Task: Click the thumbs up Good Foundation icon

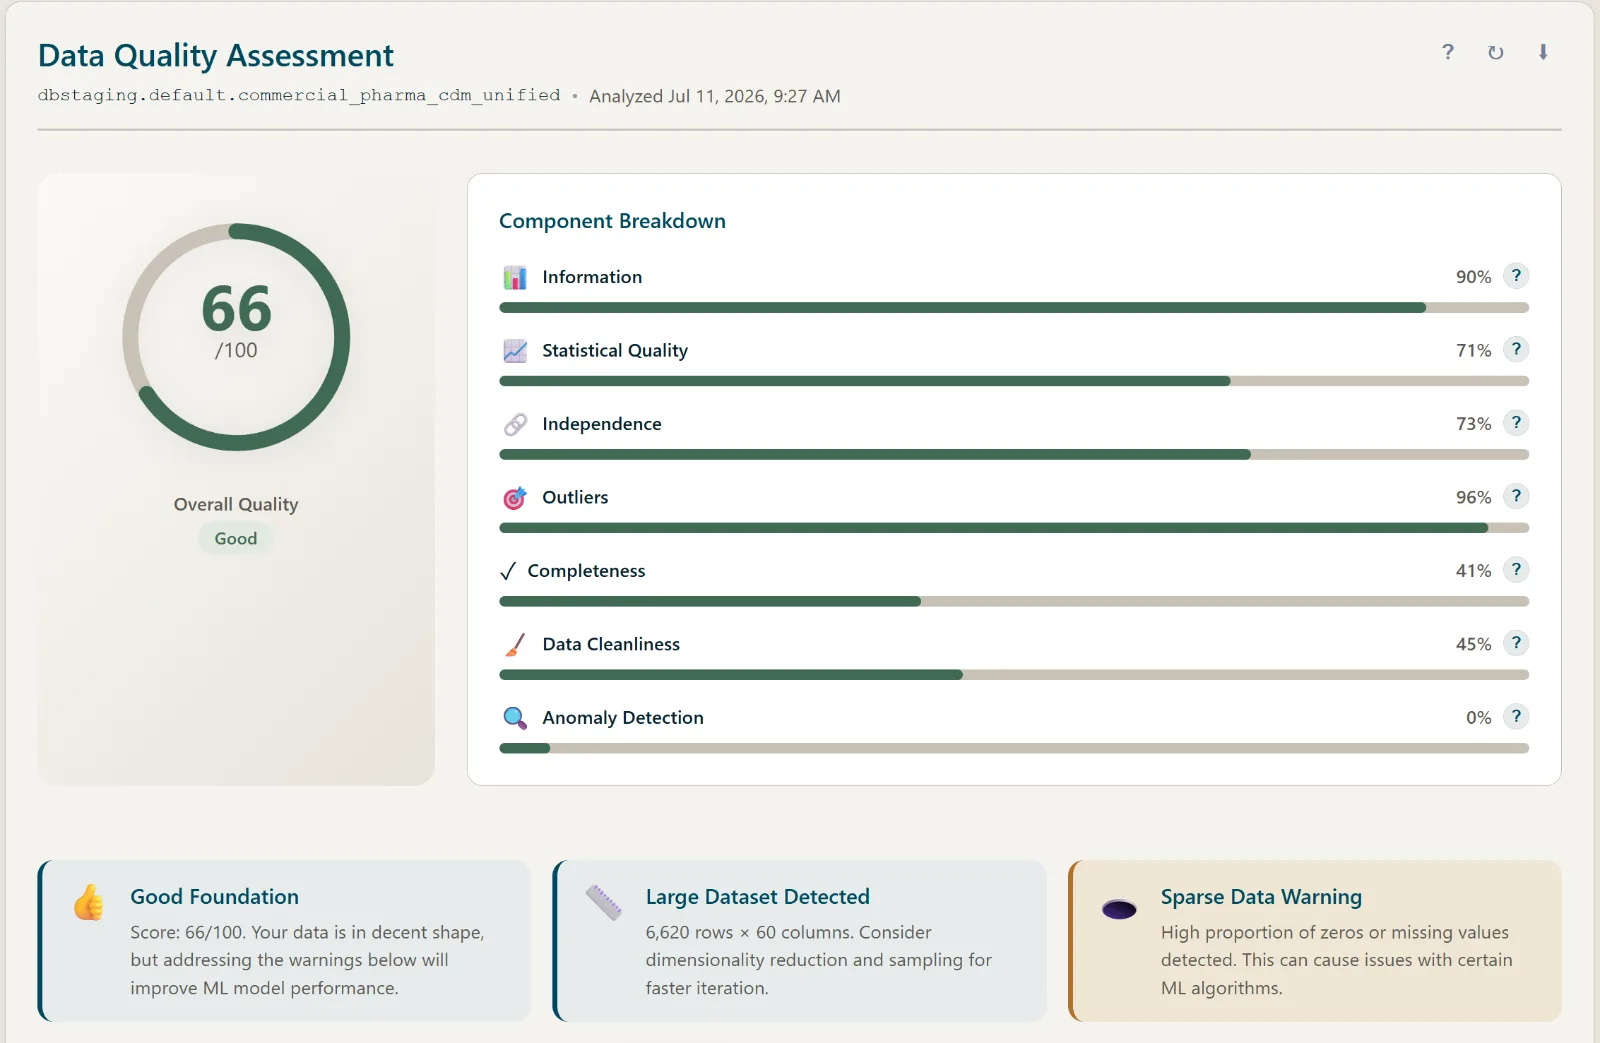Action: coord(88,902)
